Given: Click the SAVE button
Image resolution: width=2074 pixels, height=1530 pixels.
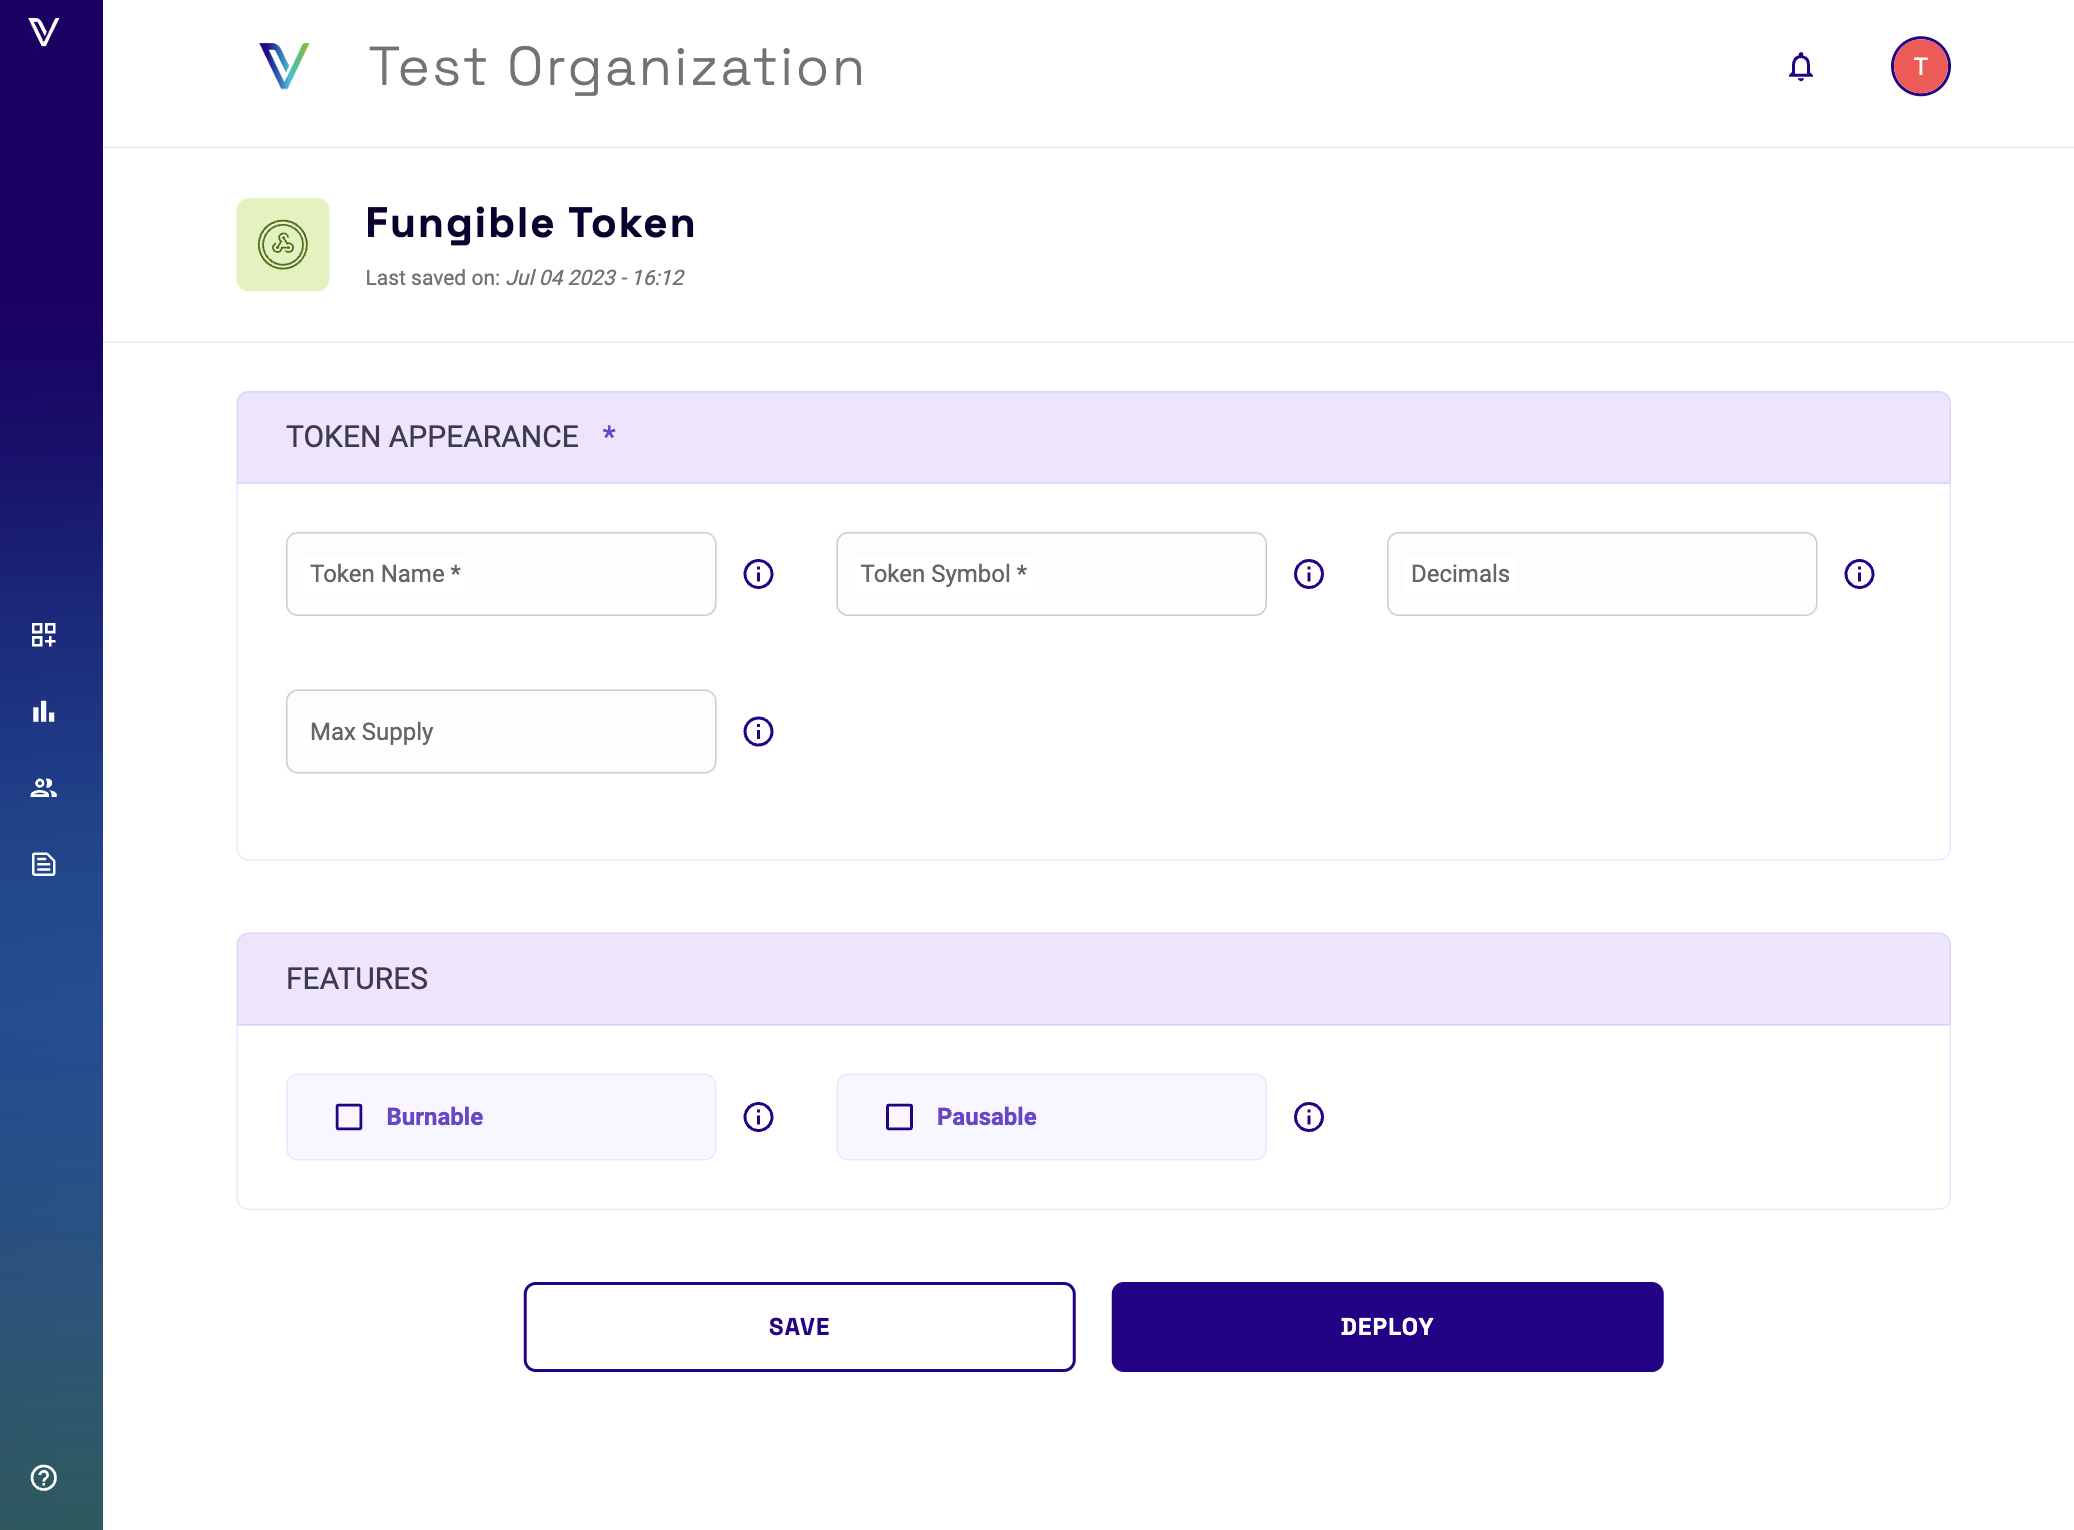Looking at the screenshot, I should [x=799, y=1327].
